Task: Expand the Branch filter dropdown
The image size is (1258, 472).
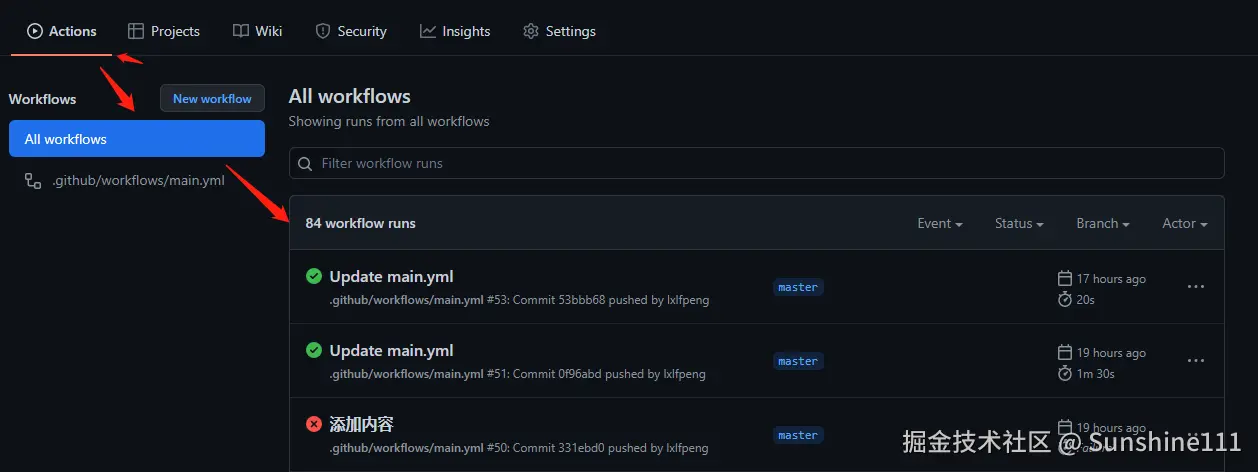Action: [x=1102, y=223]
